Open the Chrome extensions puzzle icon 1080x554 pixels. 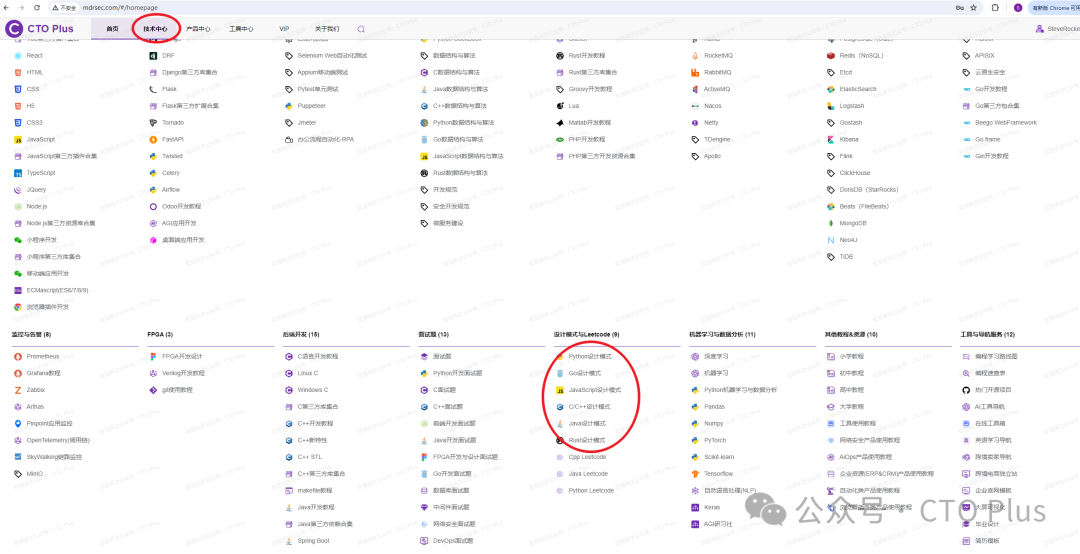(x=995, y=8)
